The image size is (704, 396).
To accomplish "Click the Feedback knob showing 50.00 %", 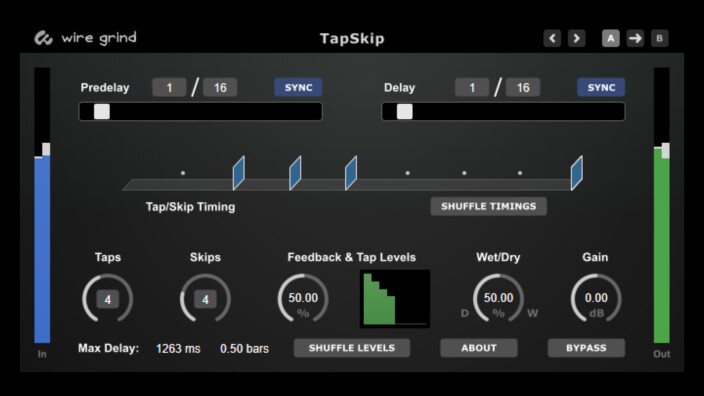I will pyautogui.click(x=303, y=299).
